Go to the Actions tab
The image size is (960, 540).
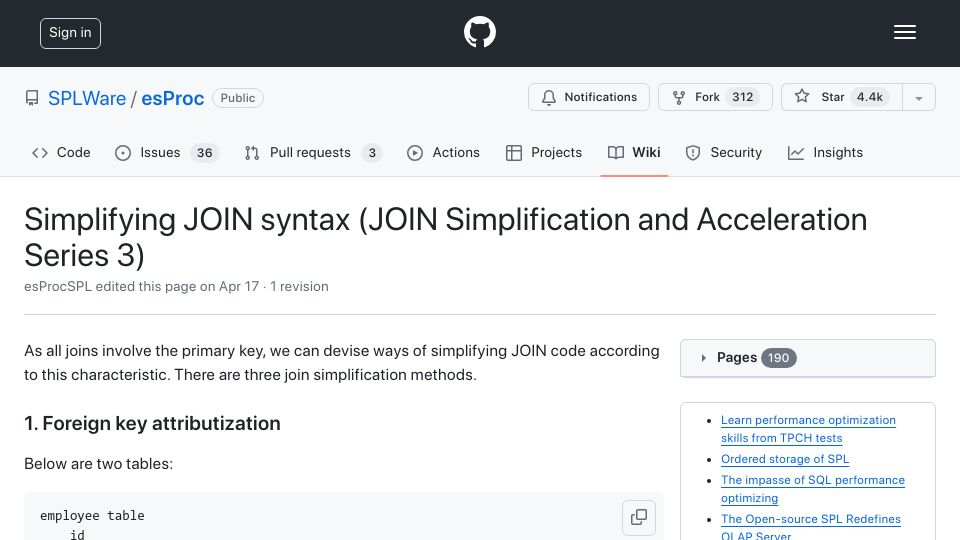click(443, 152)
